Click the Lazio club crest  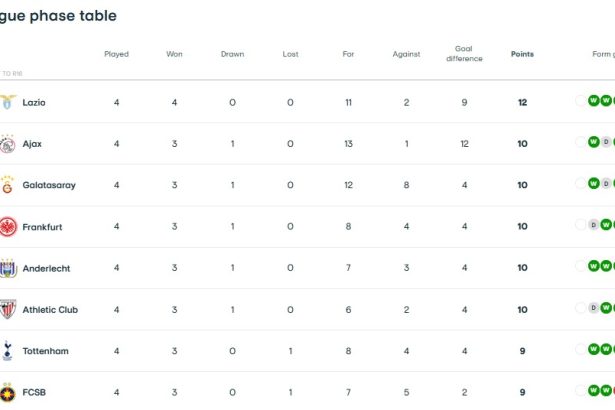tap(7, 102)
